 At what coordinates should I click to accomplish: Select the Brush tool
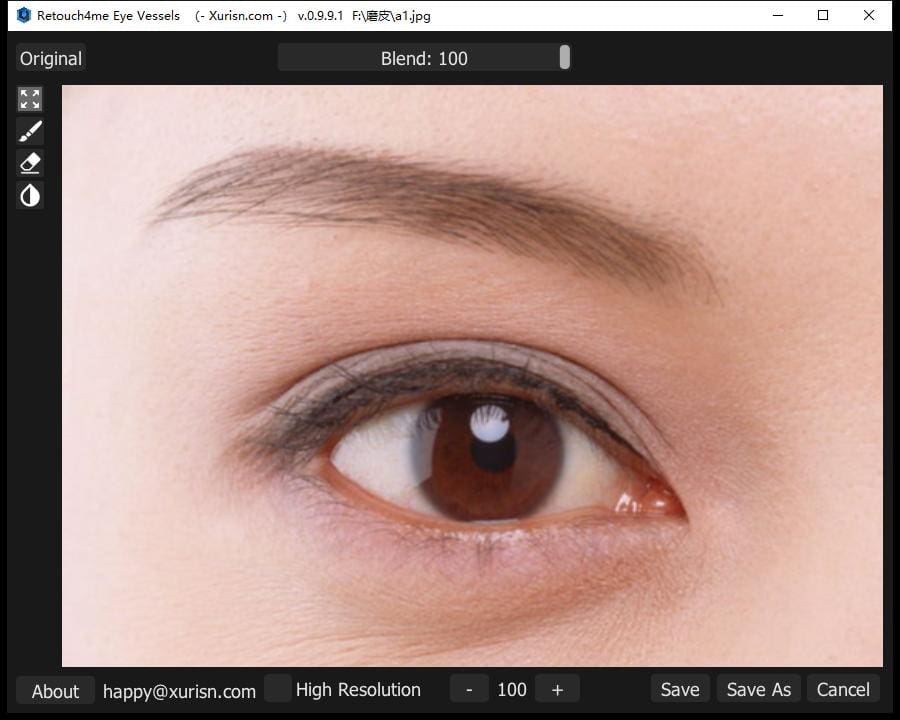[x=30, y=131]
